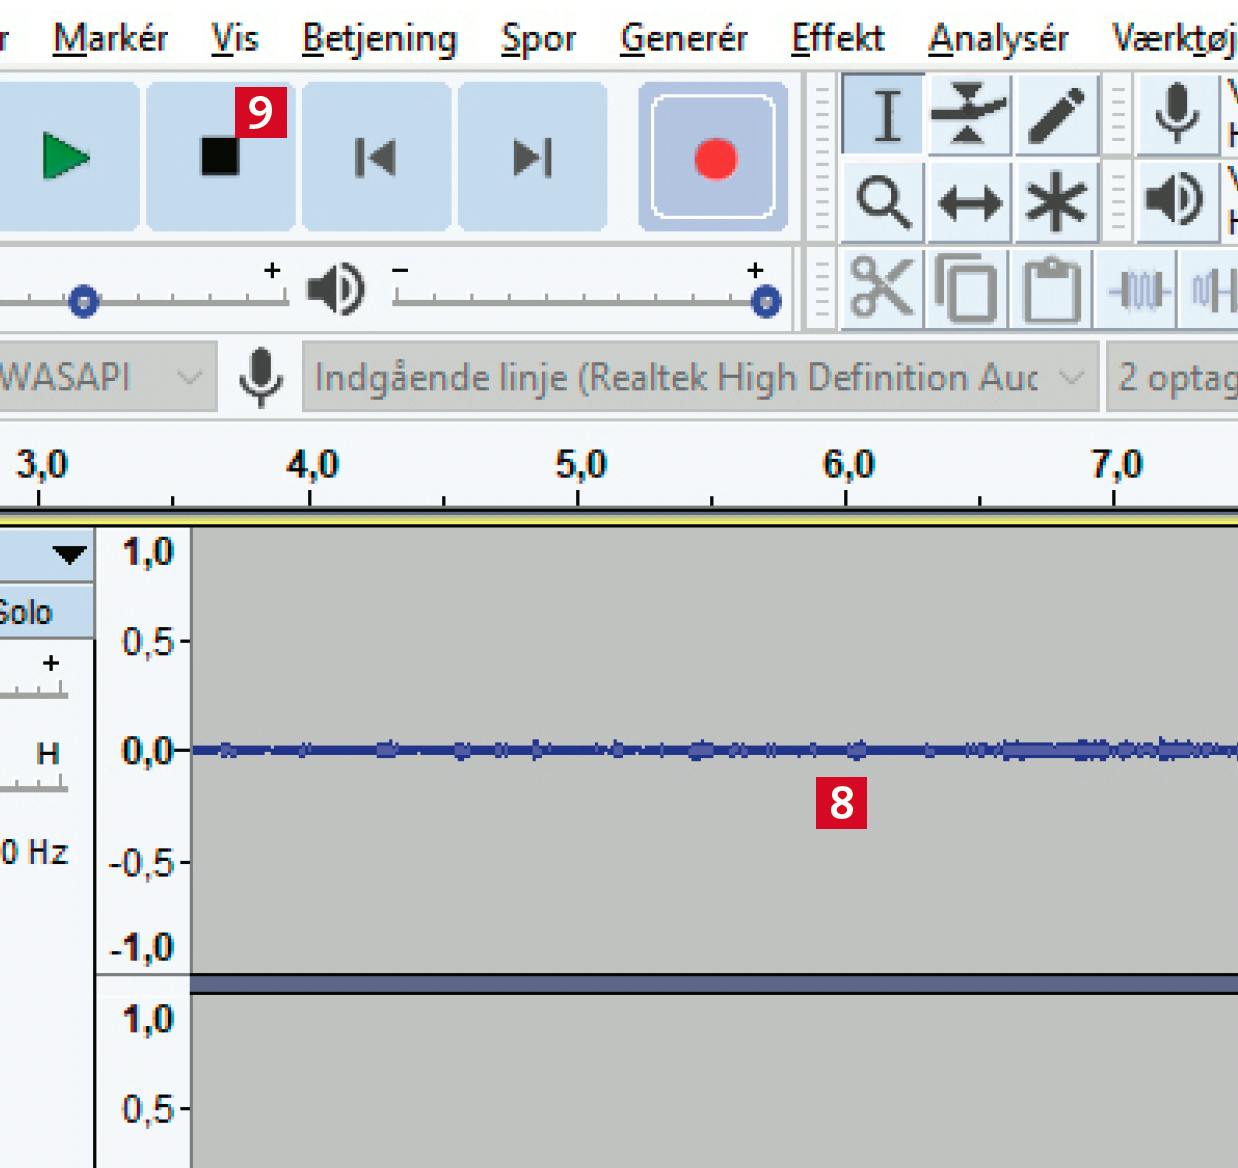The height and width of the screenshot is (1168, 1238).
Task: Select the Multi-tool asterisk icon
Action: pyautogui.click(x=1056, y=203)
